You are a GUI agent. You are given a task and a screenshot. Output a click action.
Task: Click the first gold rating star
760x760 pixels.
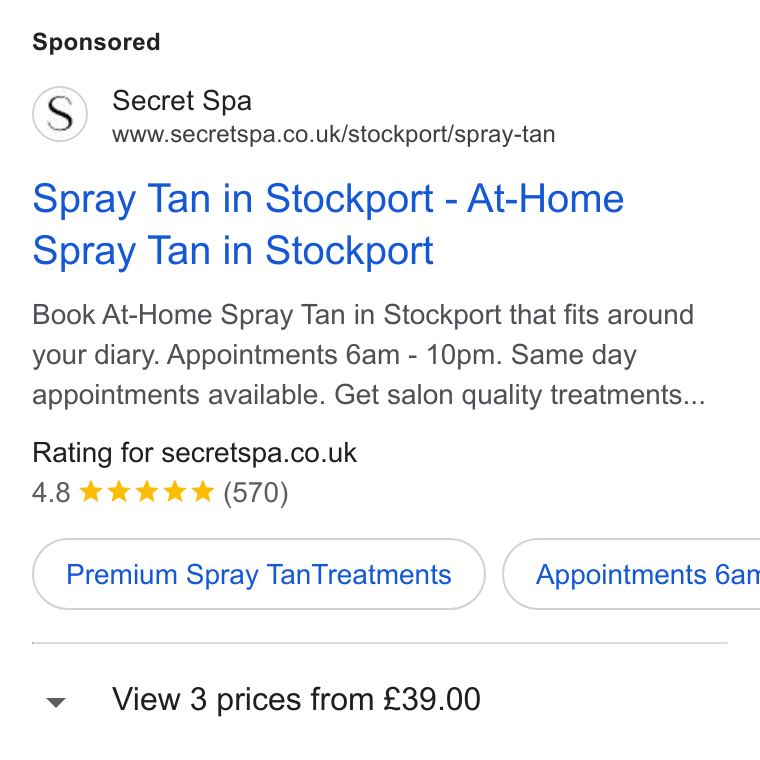pos(91,491)
